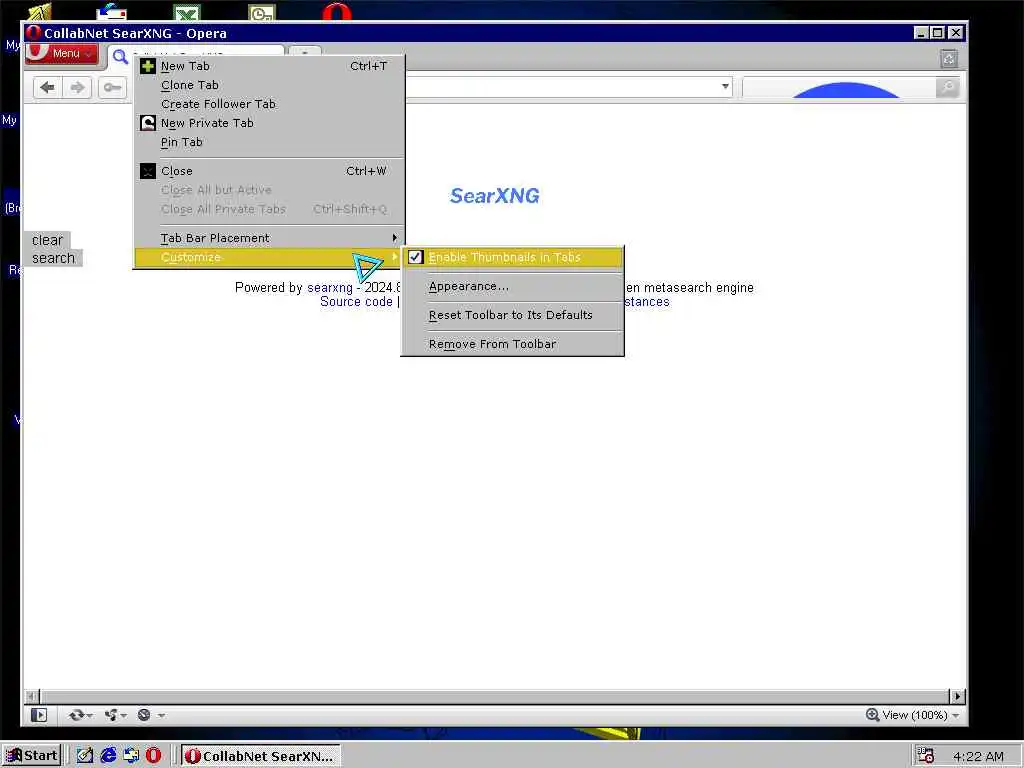Image resolution: width=1024 pixels, height=768 pixels.
Task: Toggle the side panel button in status bar
Action: coord(39,715)
